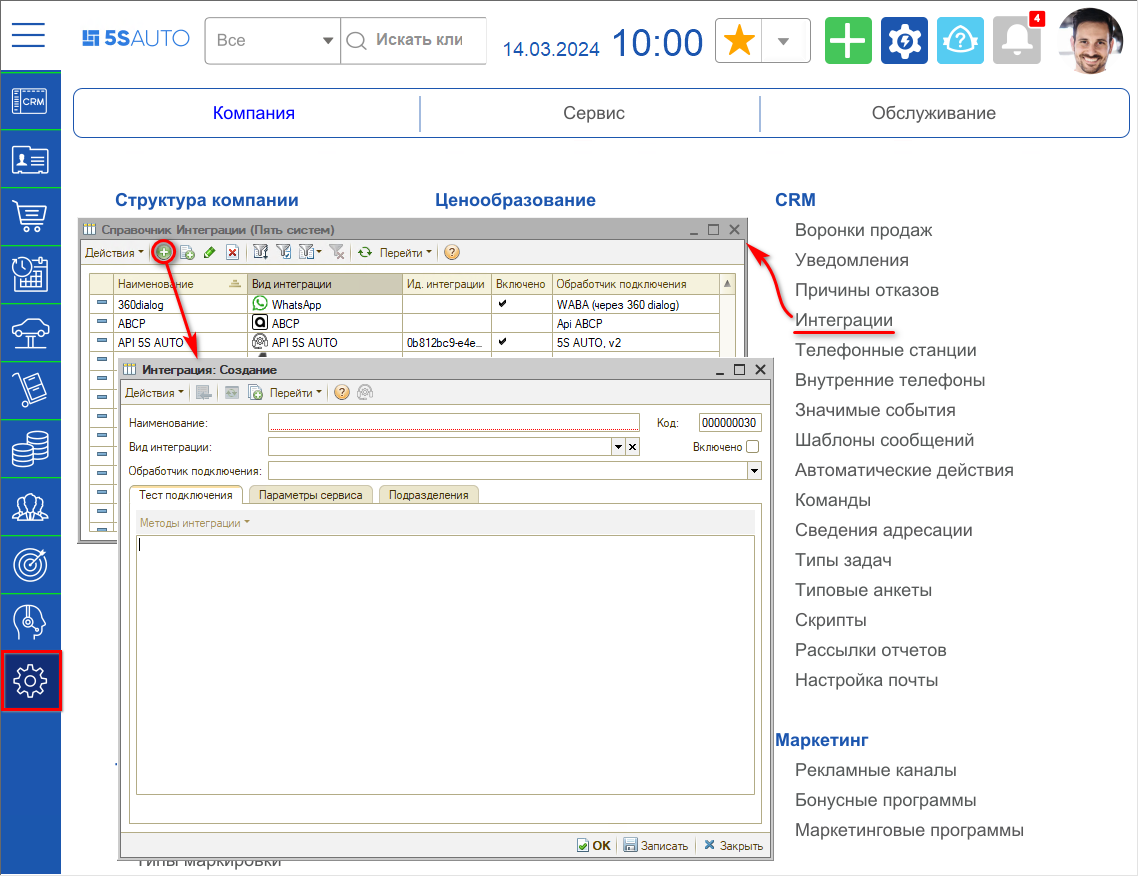This screenshot has height=876, width=1138.
Task: Click the red X delete mark icon in the Справочник toolbar
Action: [x=232, y=253]
